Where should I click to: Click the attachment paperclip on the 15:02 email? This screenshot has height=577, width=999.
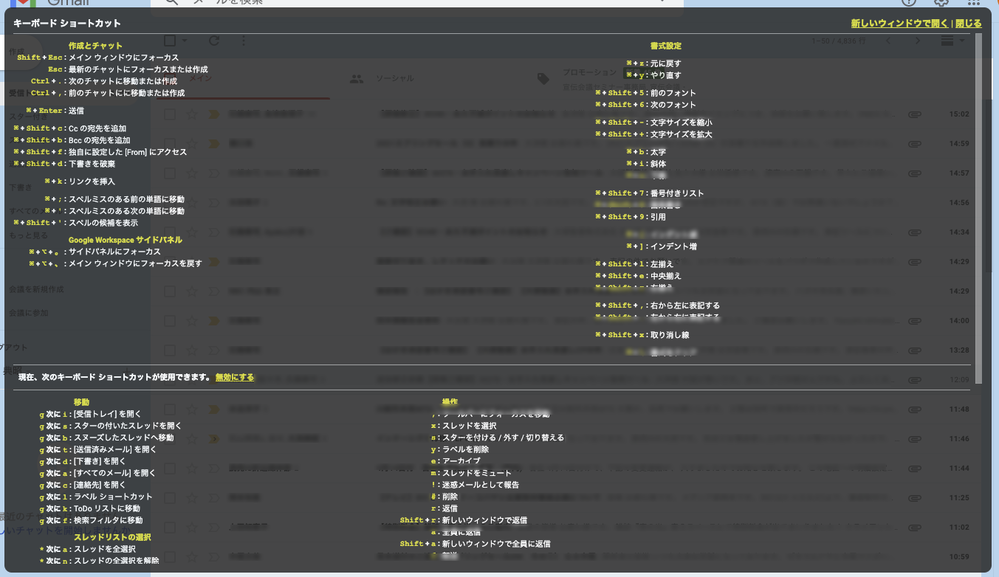[915, 114]
